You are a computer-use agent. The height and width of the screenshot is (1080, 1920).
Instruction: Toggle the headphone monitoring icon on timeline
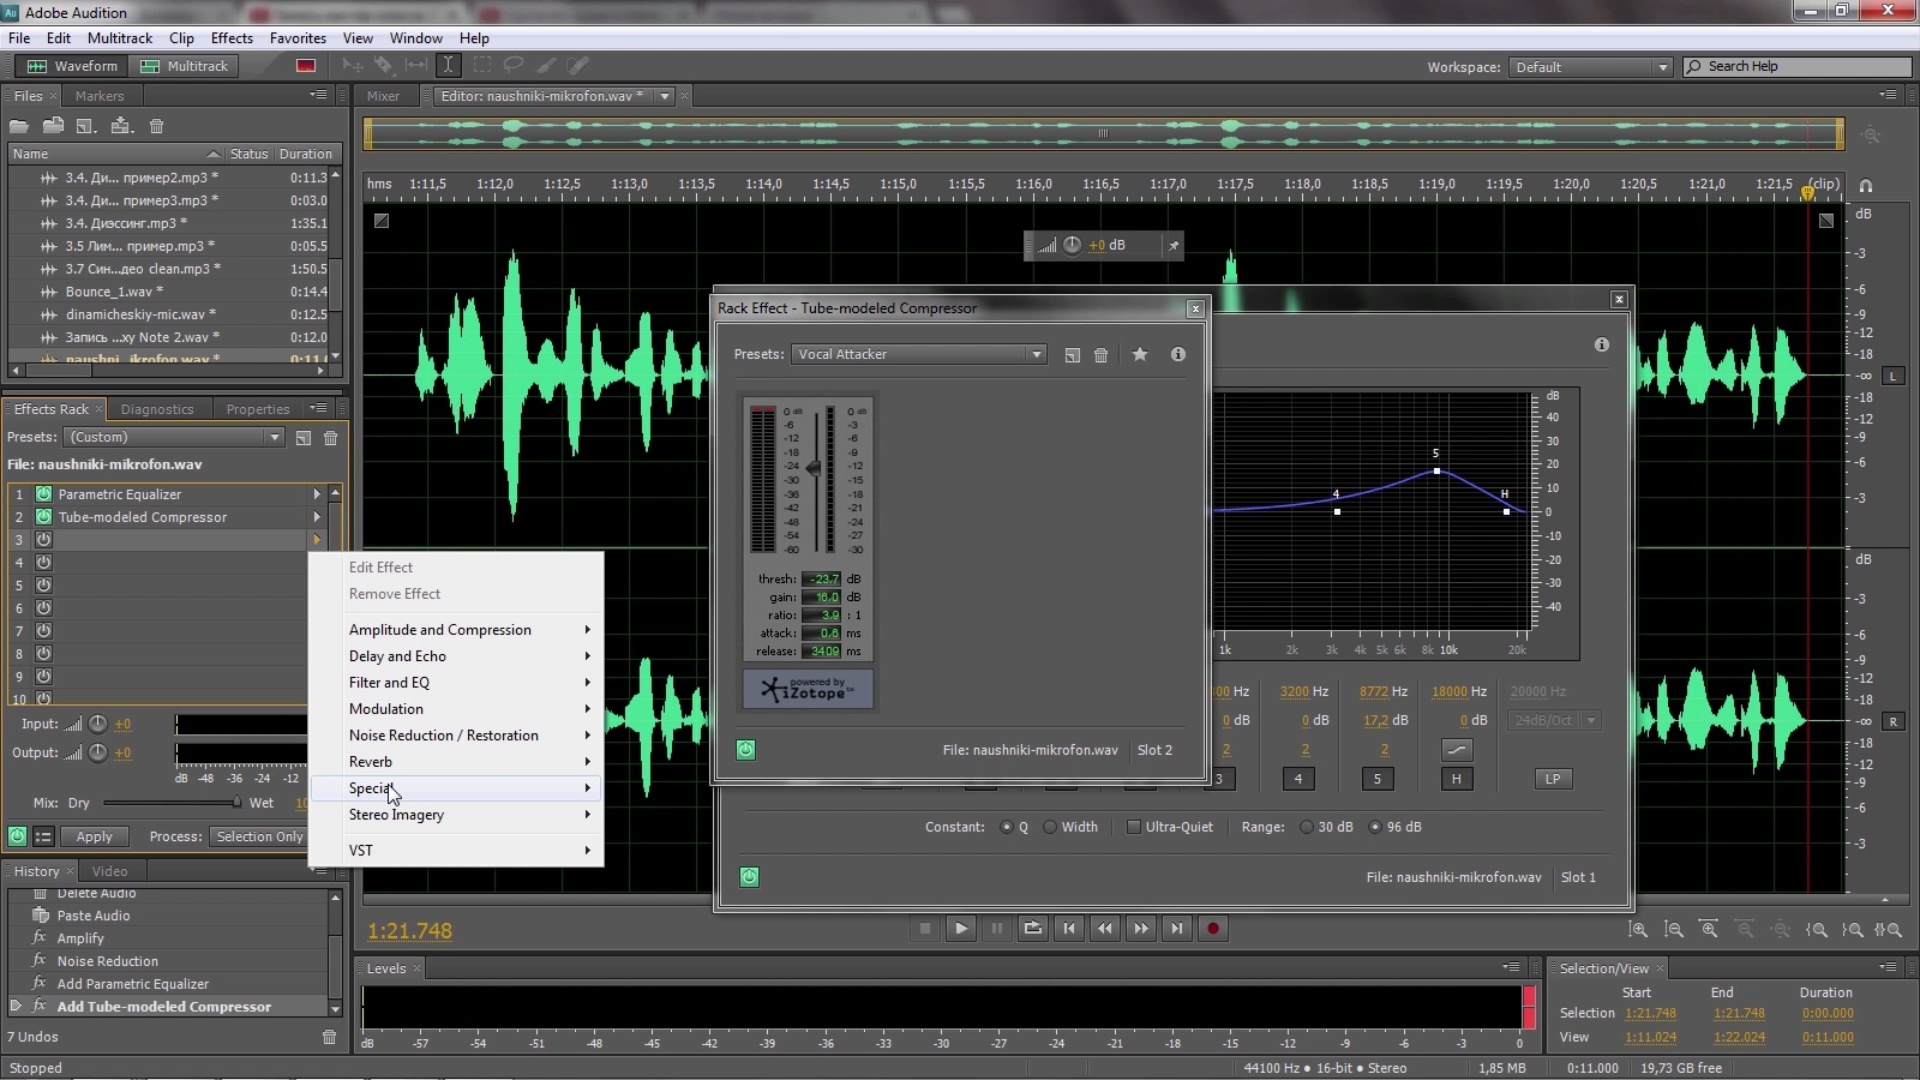point(1866,186)
